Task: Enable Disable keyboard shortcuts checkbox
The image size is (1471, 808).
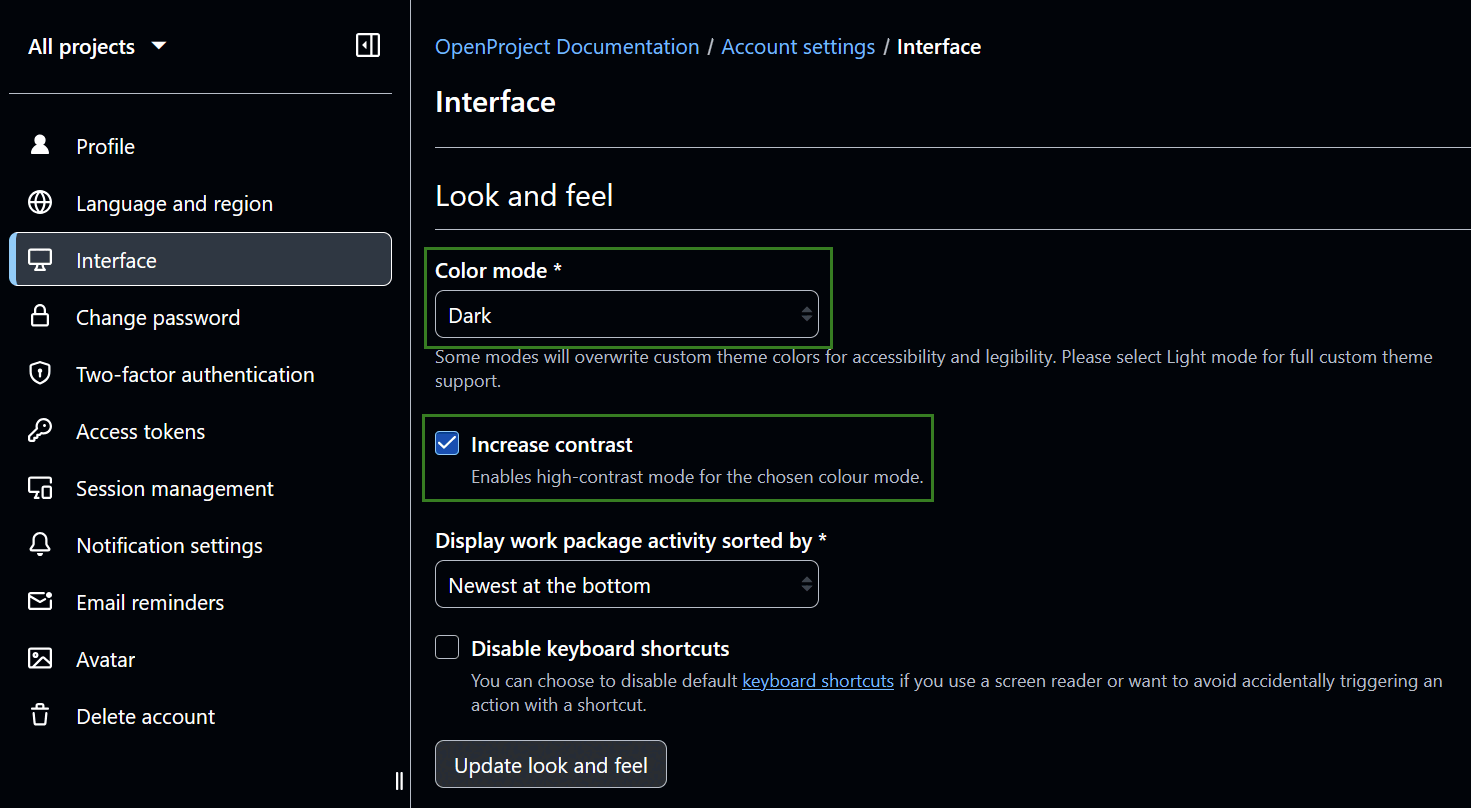Action: [447, 648]
